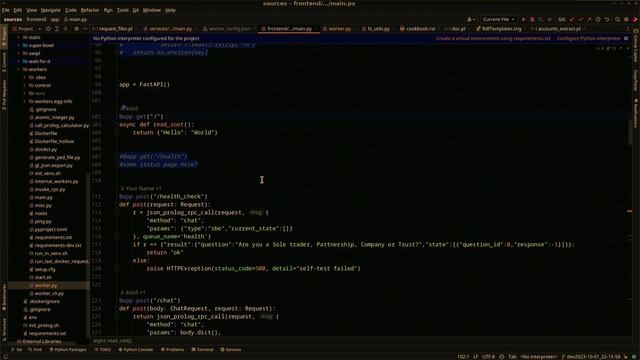
Task: Open the Git tool window button
Action: click(x=17, y=350)
